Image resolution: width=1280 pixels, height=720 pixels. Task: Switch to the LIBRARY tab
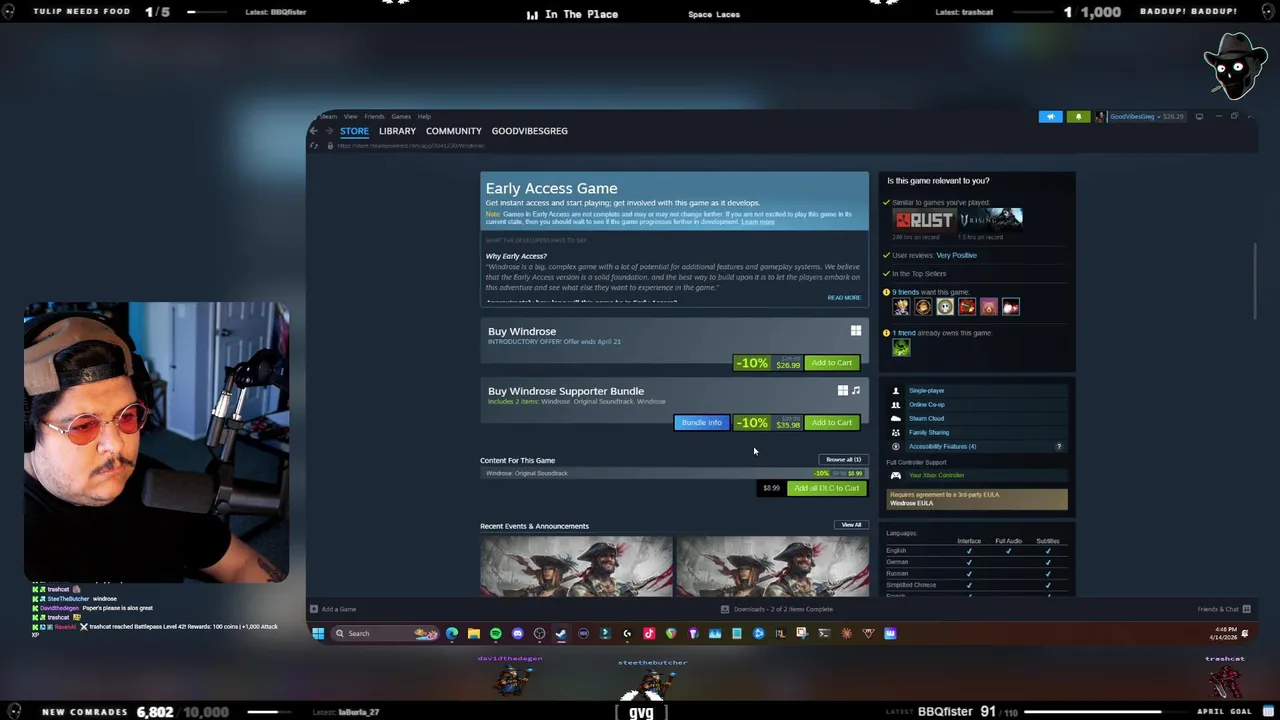[x=397, y=131]
